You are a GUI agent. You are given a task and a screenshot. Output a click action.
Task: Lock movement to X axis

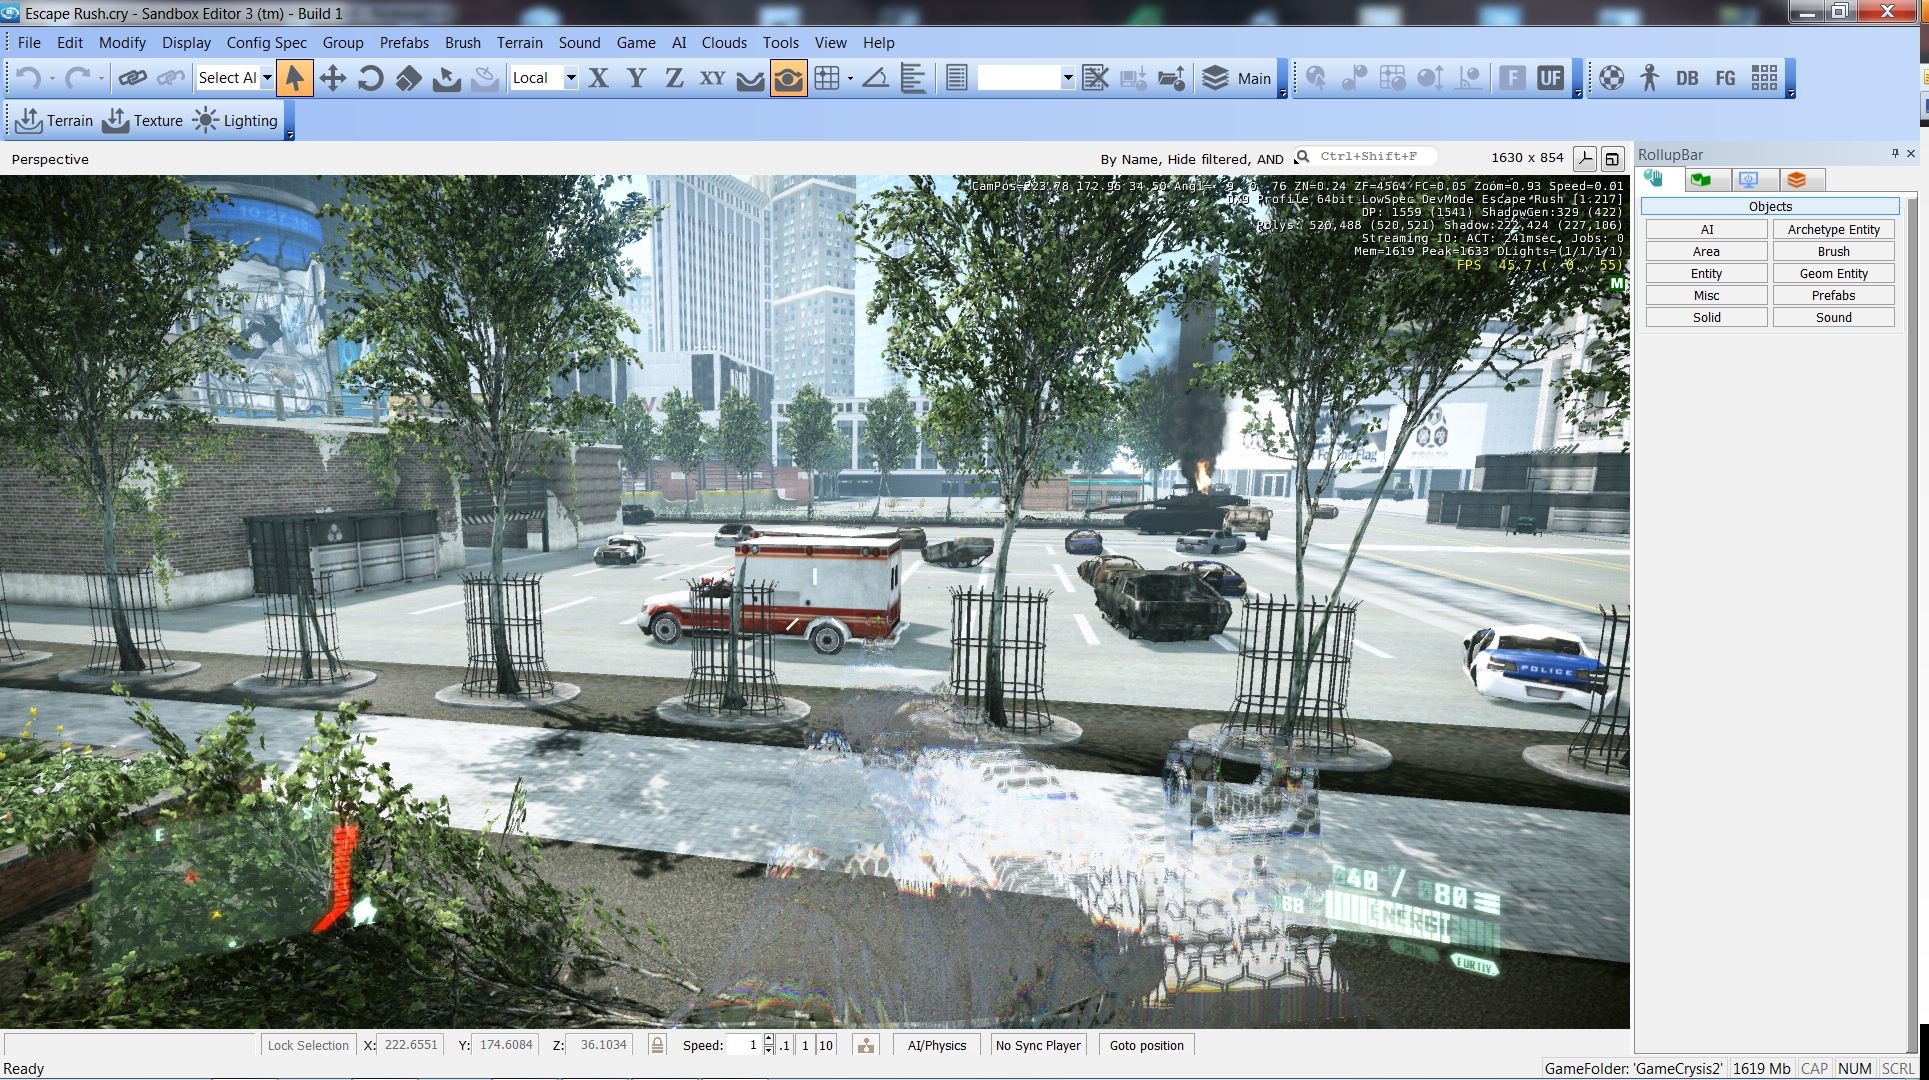[599, 78]
